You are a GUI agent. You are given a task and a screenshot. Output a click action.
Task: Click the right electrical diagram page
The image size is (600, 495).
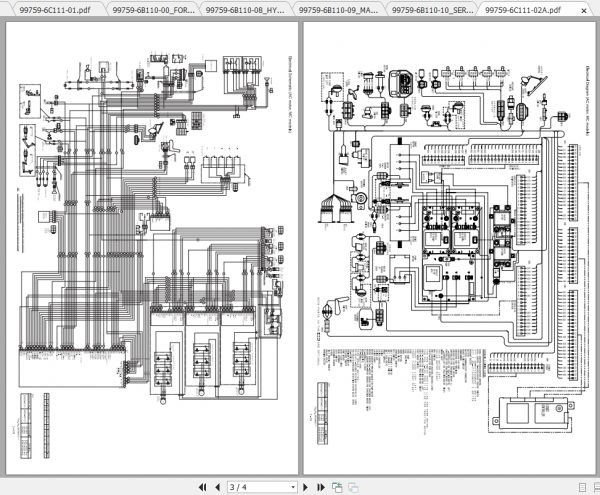click(x=450, y=248)
